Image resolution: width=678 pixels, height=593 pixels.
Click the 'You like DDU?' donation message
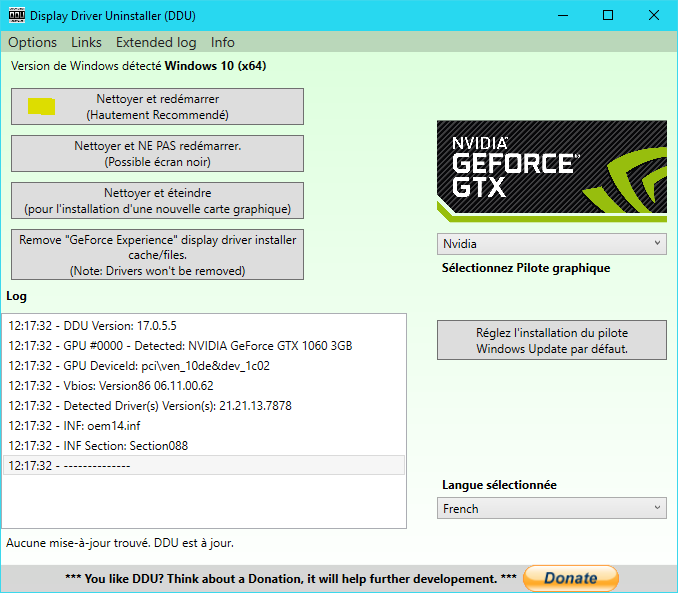coord(291,579)
